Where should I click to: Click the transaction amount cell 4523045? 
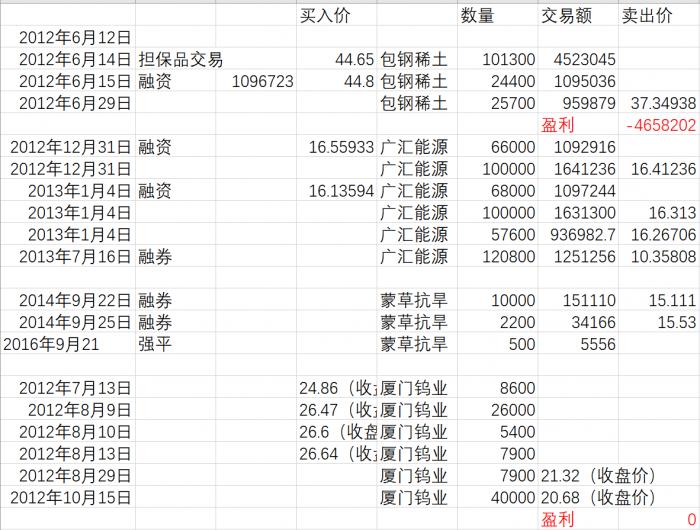[578, 59]
